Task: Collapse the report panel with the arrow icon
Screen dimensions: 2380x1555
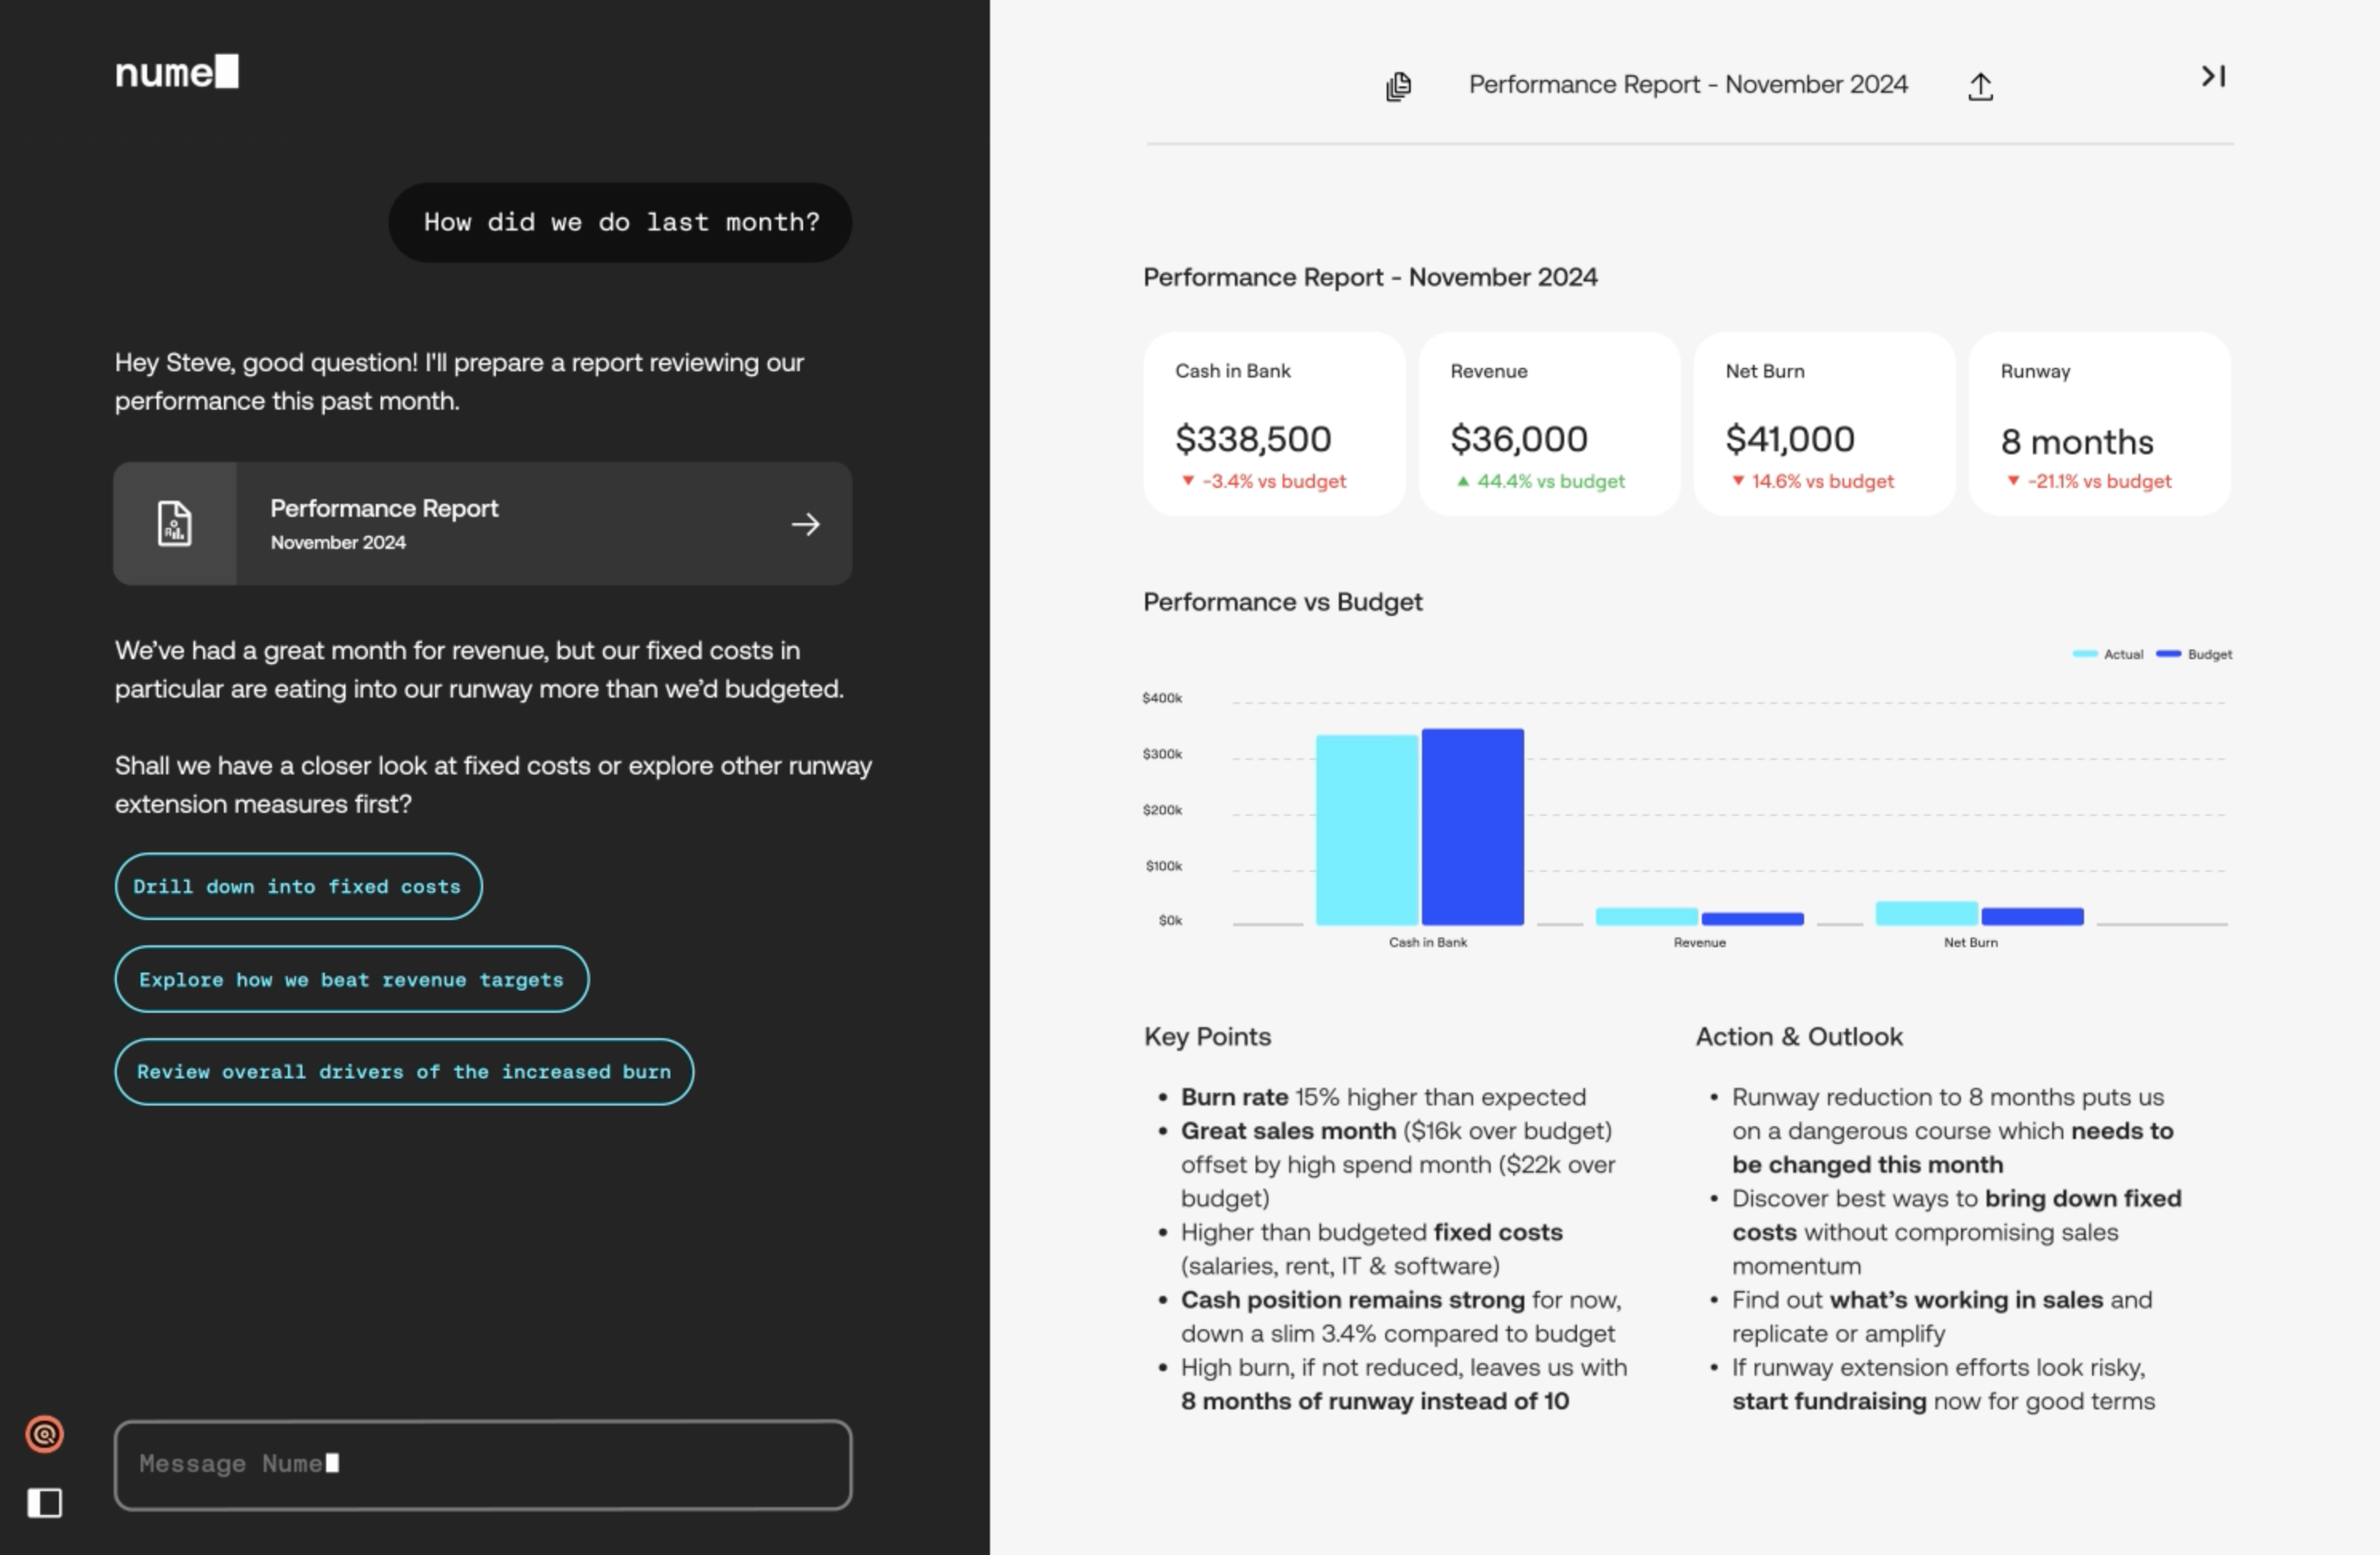Action: tap(2213, 76)
